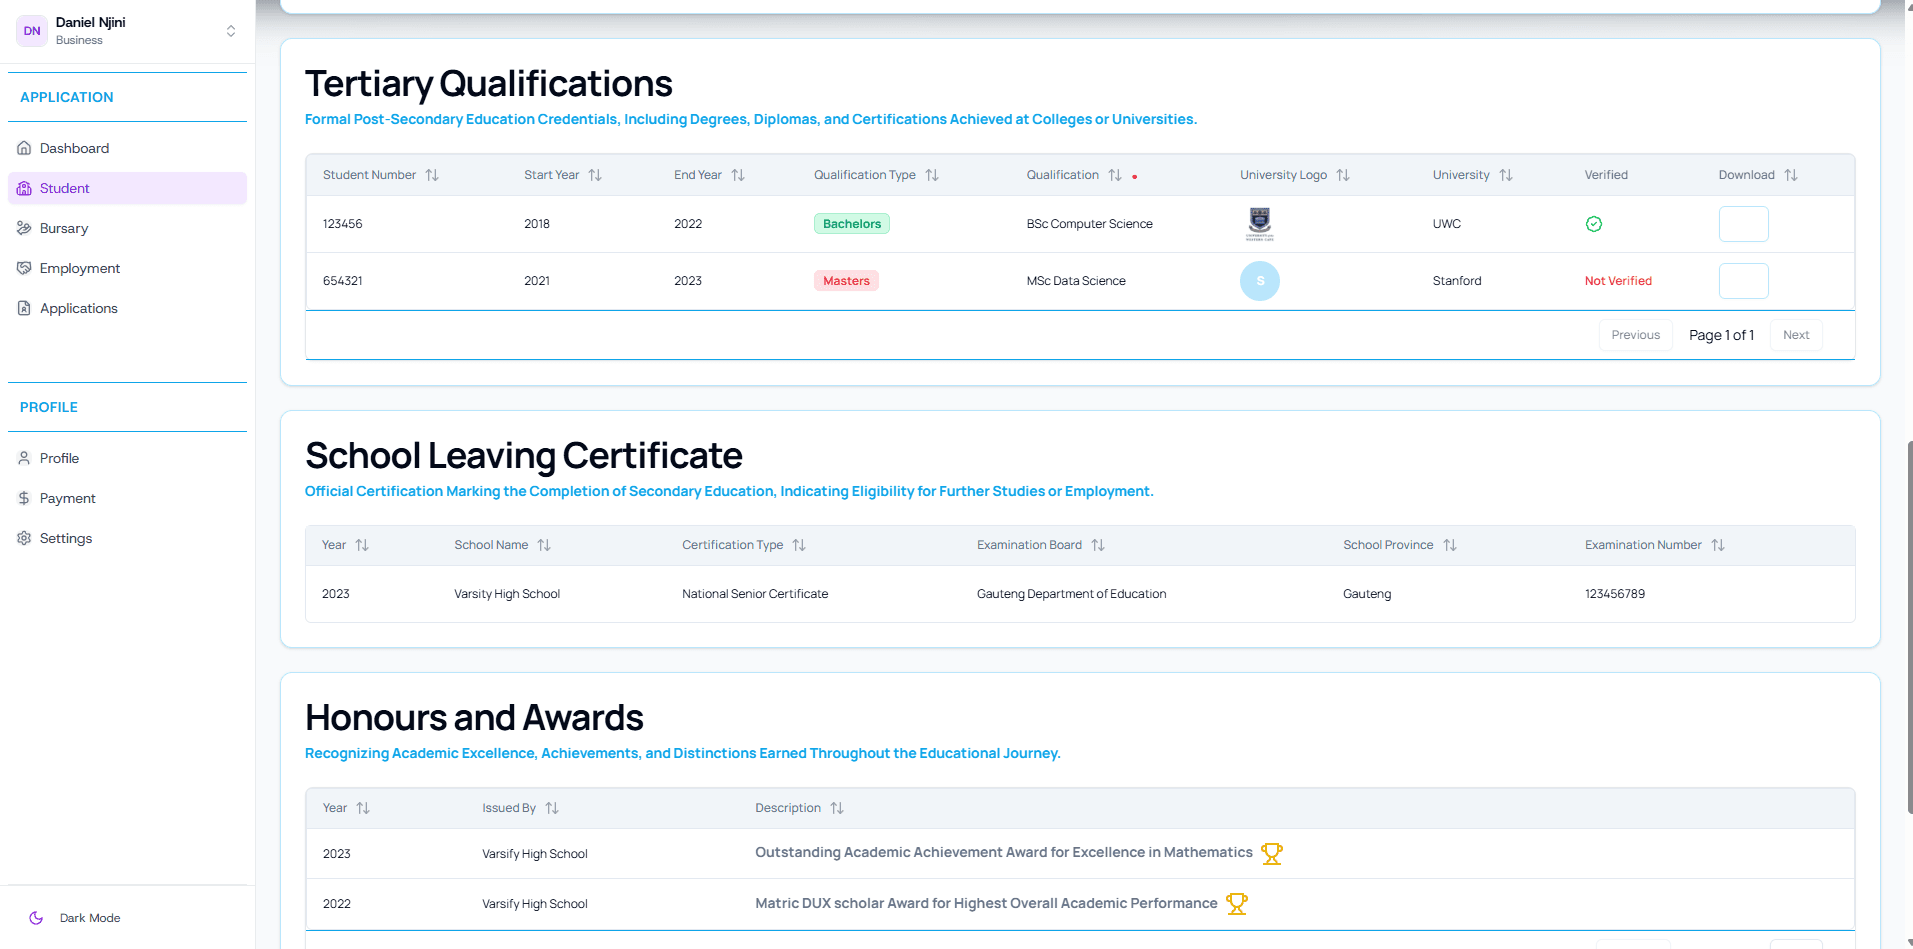Click the UWC university logo
Viewport: 1913px width, 949px height.
1259,224
